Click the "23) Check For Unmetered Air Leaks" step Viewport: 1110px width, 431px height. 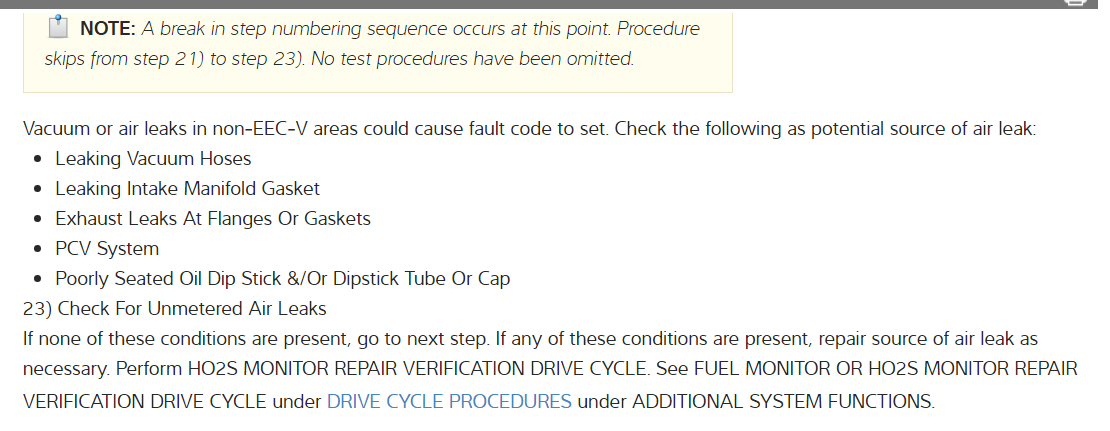[x=175, y=308]
